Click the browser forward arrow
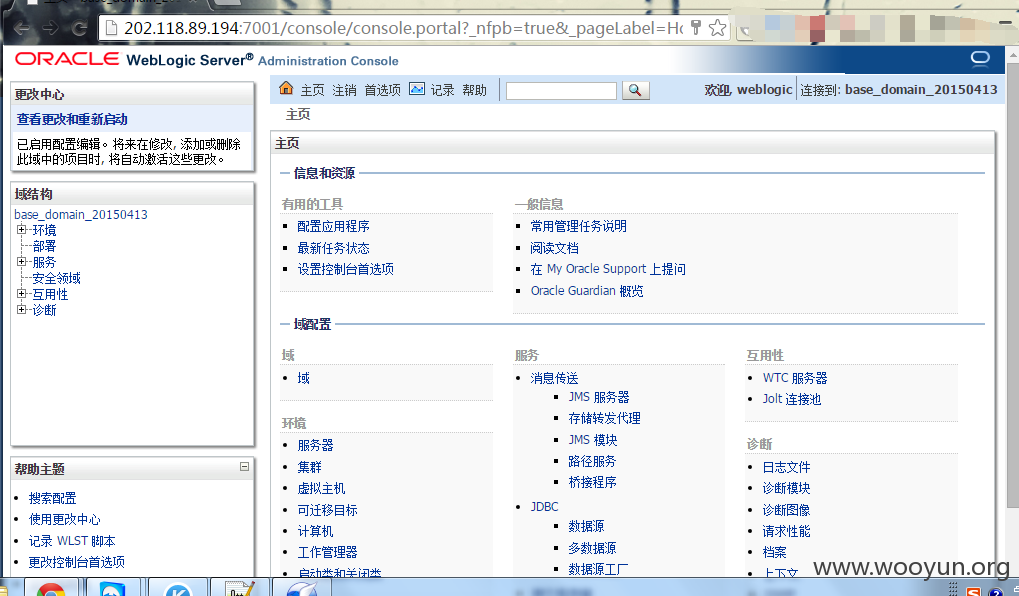 click(x=51, y=28)
